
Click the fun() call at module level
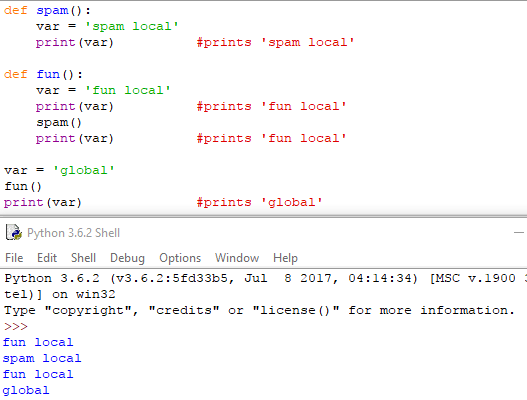pos(23,186)
